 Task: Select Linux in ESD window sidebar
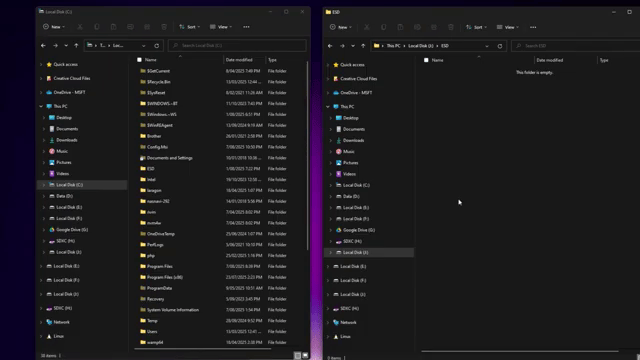(345, 337)
